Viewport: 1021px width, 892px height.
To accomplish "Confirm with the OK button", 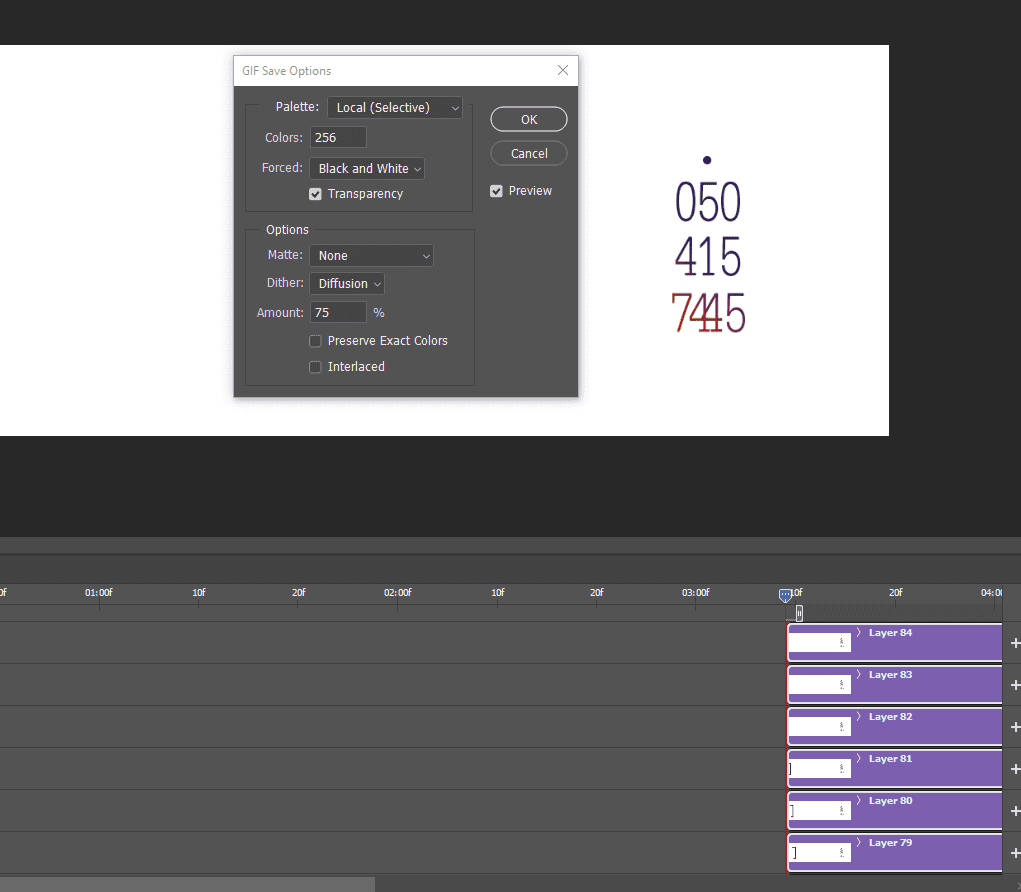I will 529,119.
